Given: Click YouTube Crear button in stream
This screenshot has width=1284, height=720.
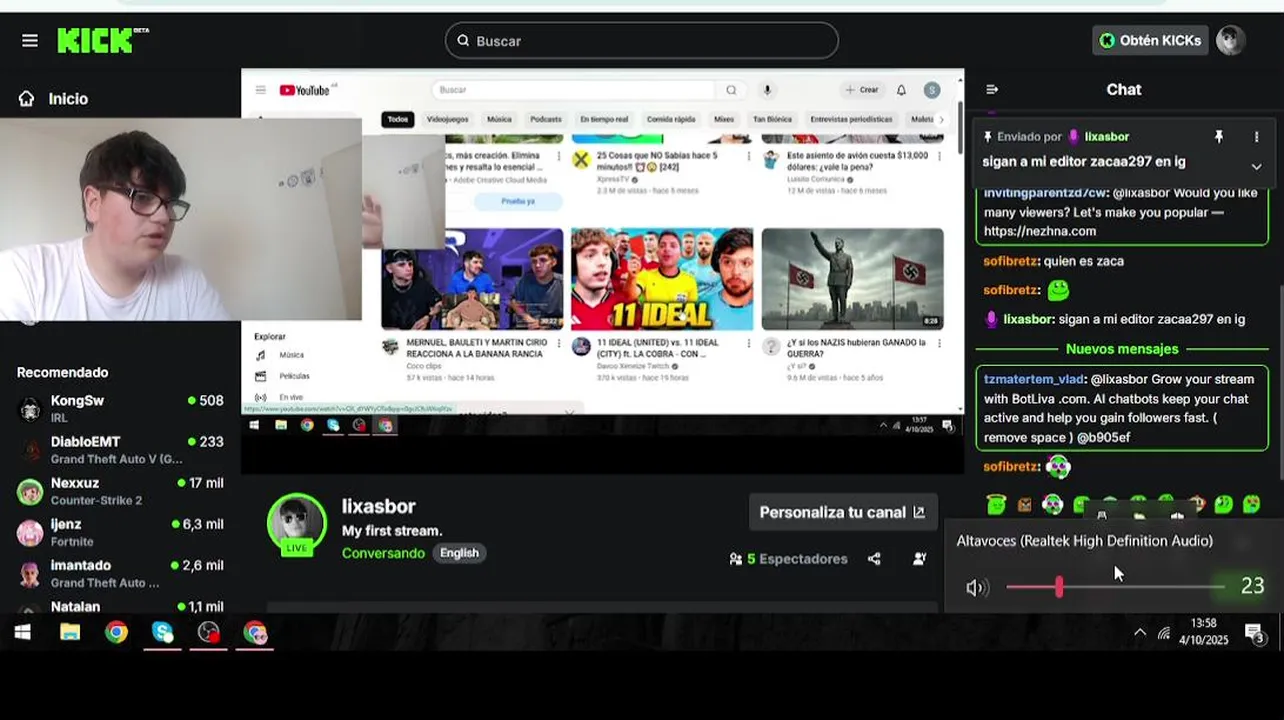Looking at the screenshot, I should click(x=862, y=90).
